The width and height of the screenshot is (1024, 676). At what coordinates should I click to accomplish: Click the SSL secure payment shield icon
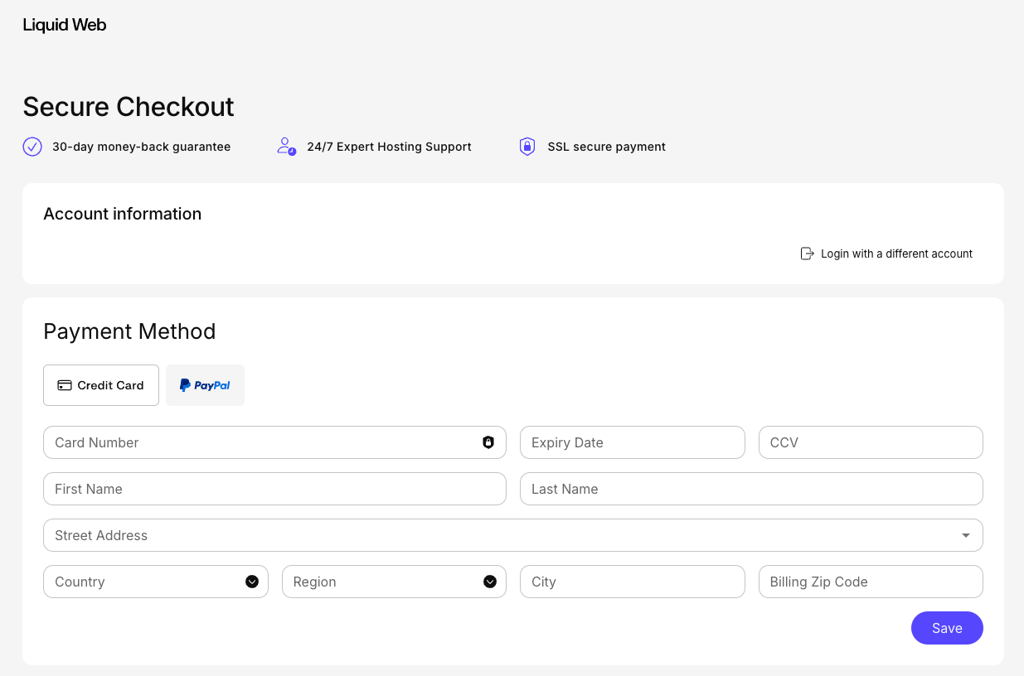click(527, 146)
